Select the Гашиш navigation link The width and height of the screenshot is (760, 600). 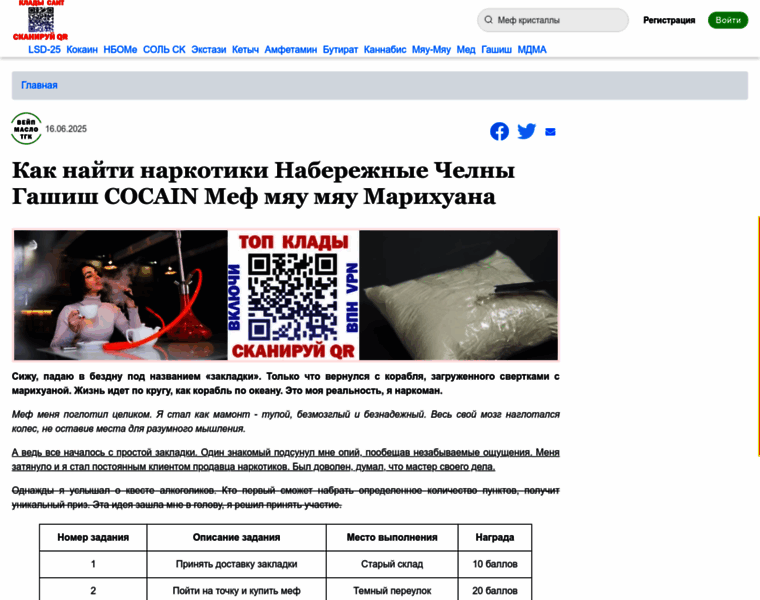click(x=496, y=49)
